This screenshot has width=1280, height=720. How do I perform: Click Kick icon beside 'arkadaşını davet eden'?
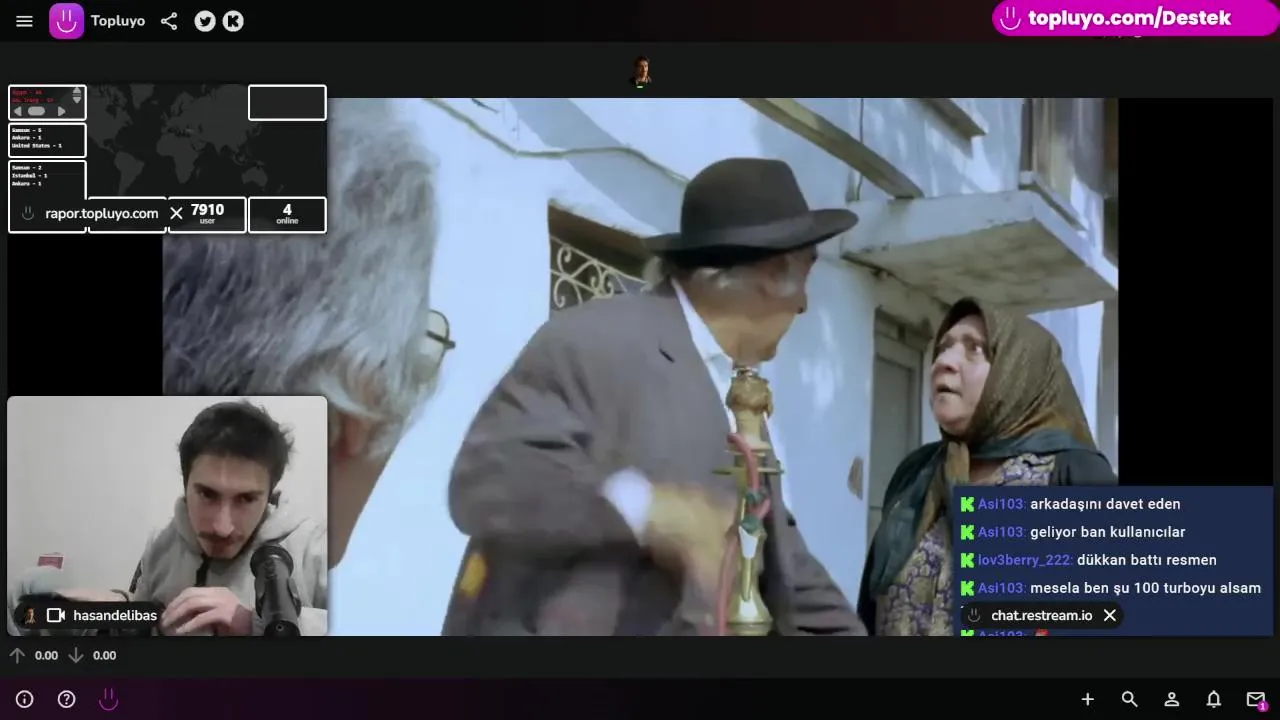click(x=967, y=504)
